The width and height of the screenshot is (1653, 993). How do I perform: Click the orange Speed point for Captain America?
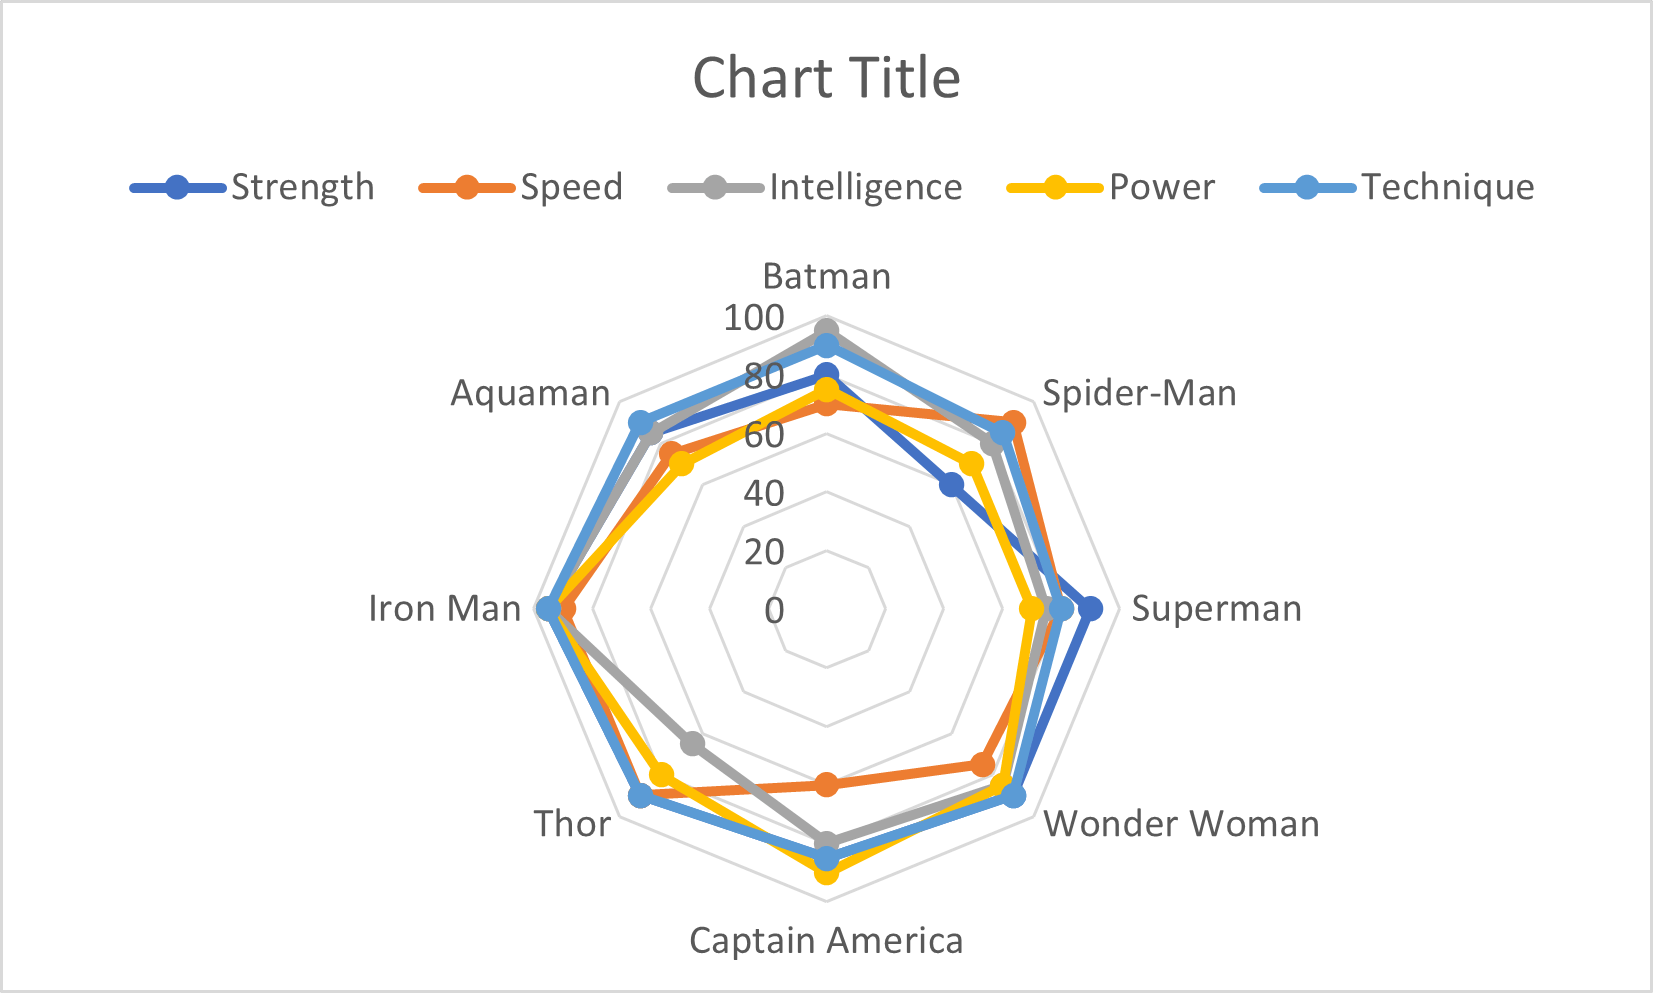[826, 784]
